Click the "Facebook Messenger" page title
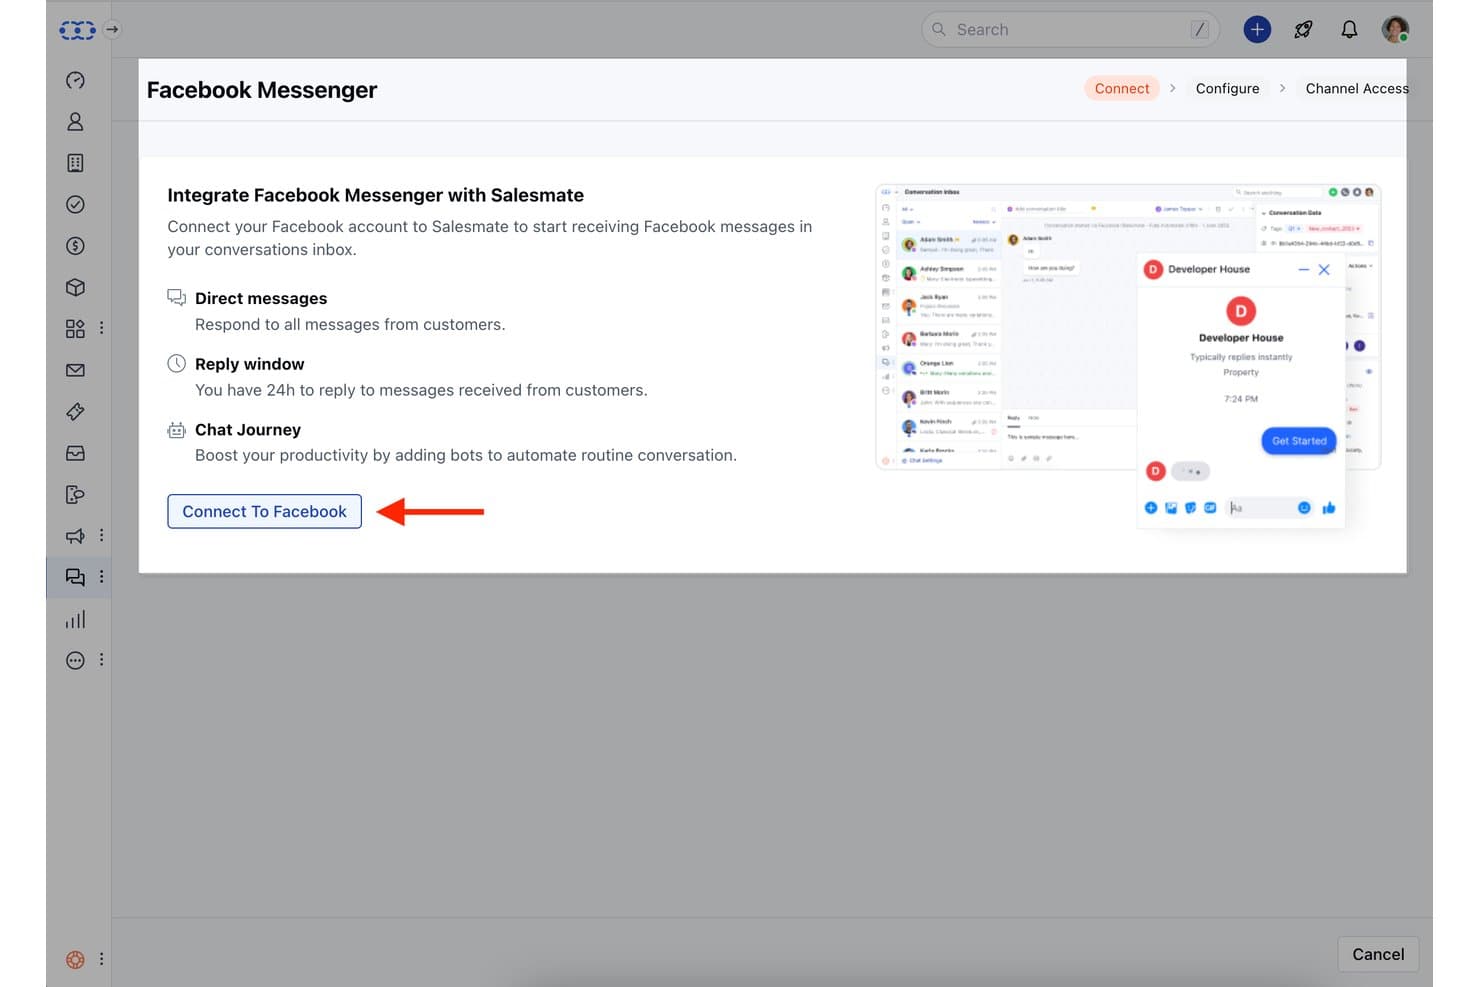Screen dimensions: 1480x987 click(262, 90)
